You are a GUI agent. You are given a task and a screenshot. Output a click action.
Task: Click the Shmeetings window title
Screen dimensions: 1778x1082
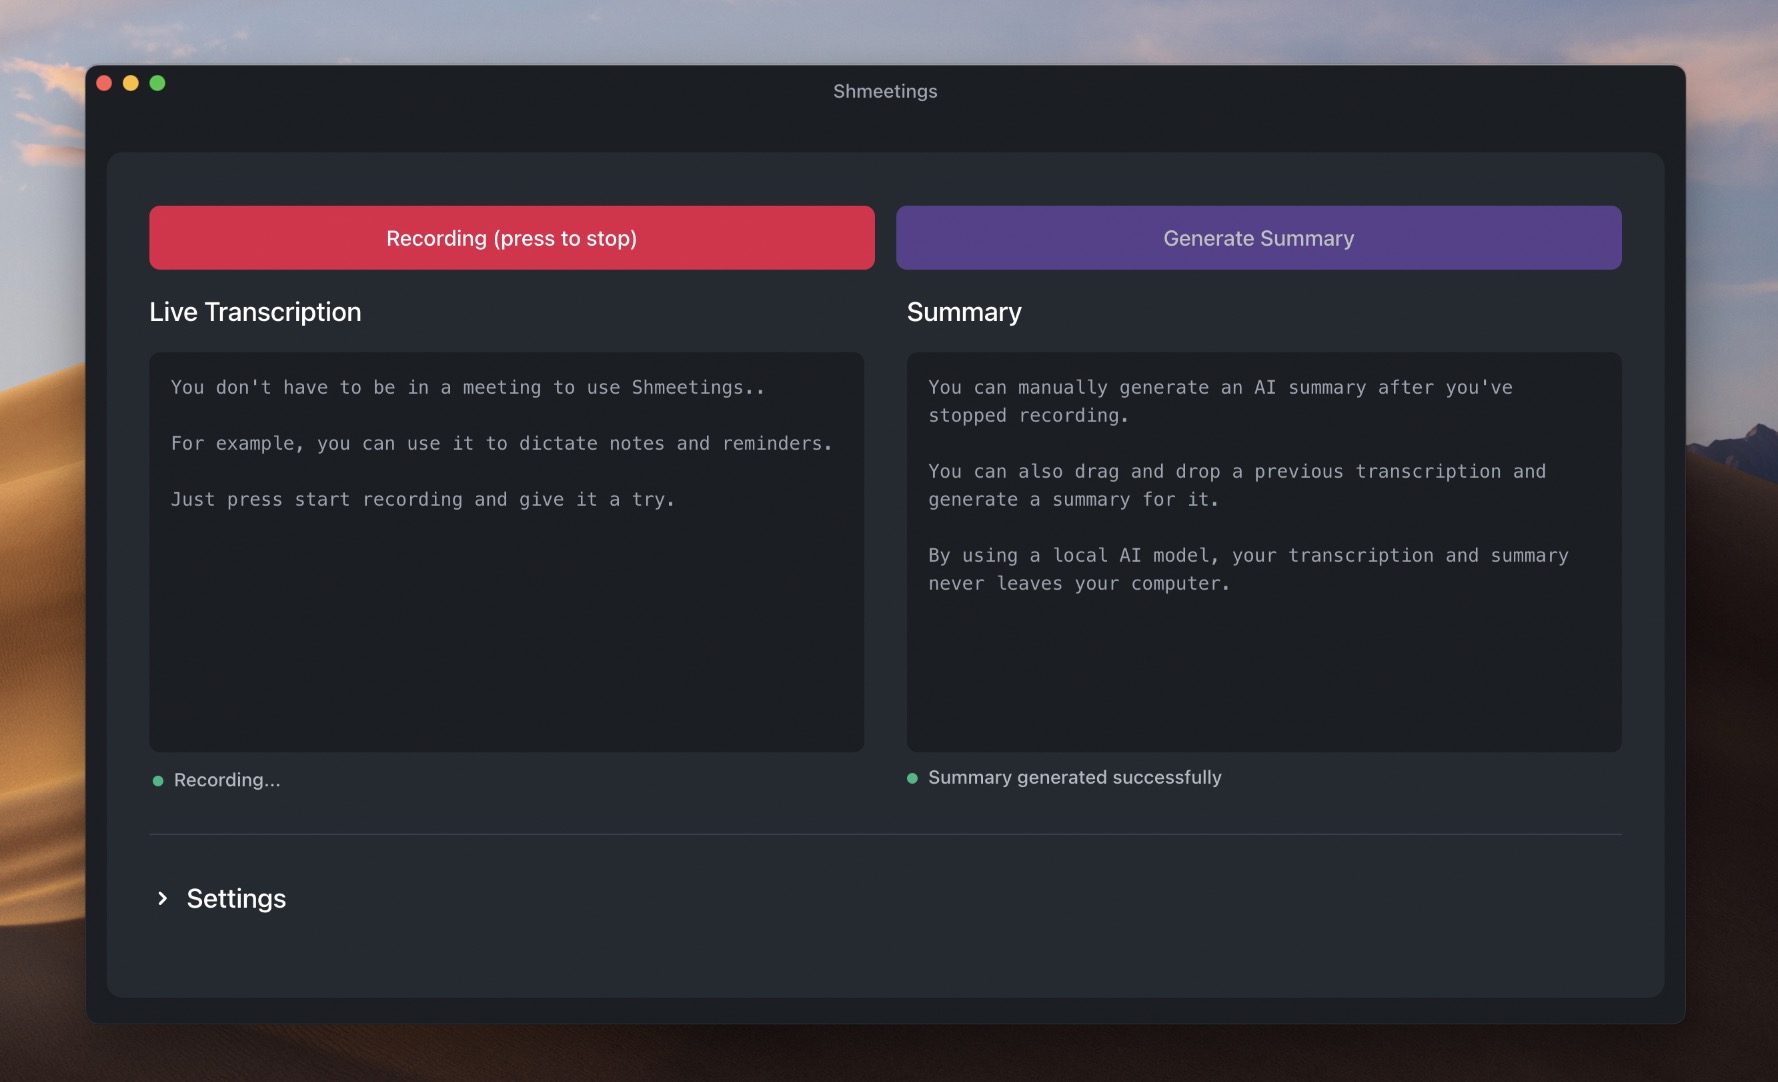coord(884,90)
